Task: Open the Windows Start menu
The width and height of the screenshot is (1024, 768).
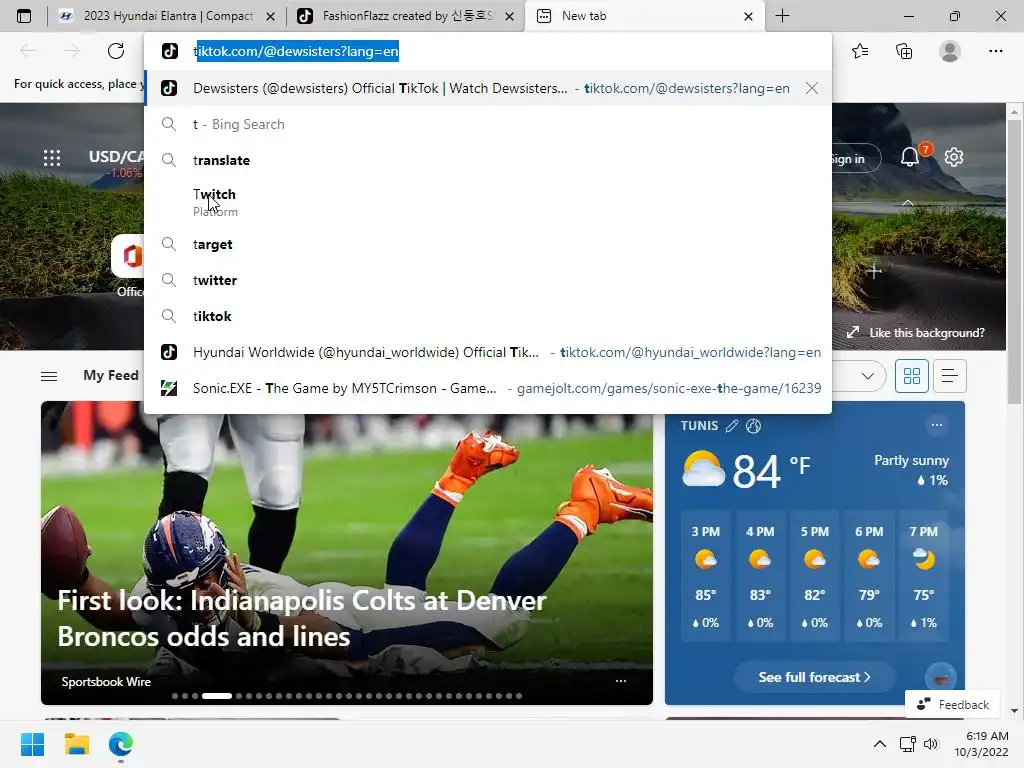Action: (32, 744)
